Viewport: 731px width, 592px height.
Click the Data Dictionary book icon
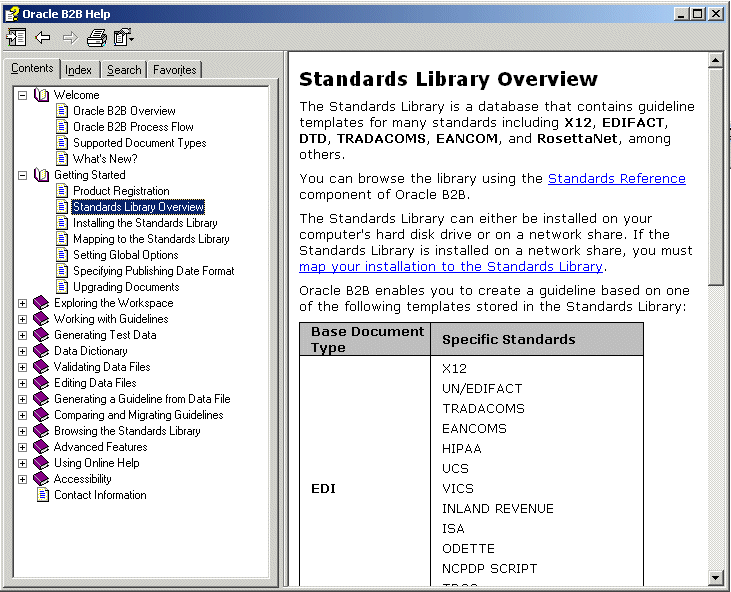[41, 351]
